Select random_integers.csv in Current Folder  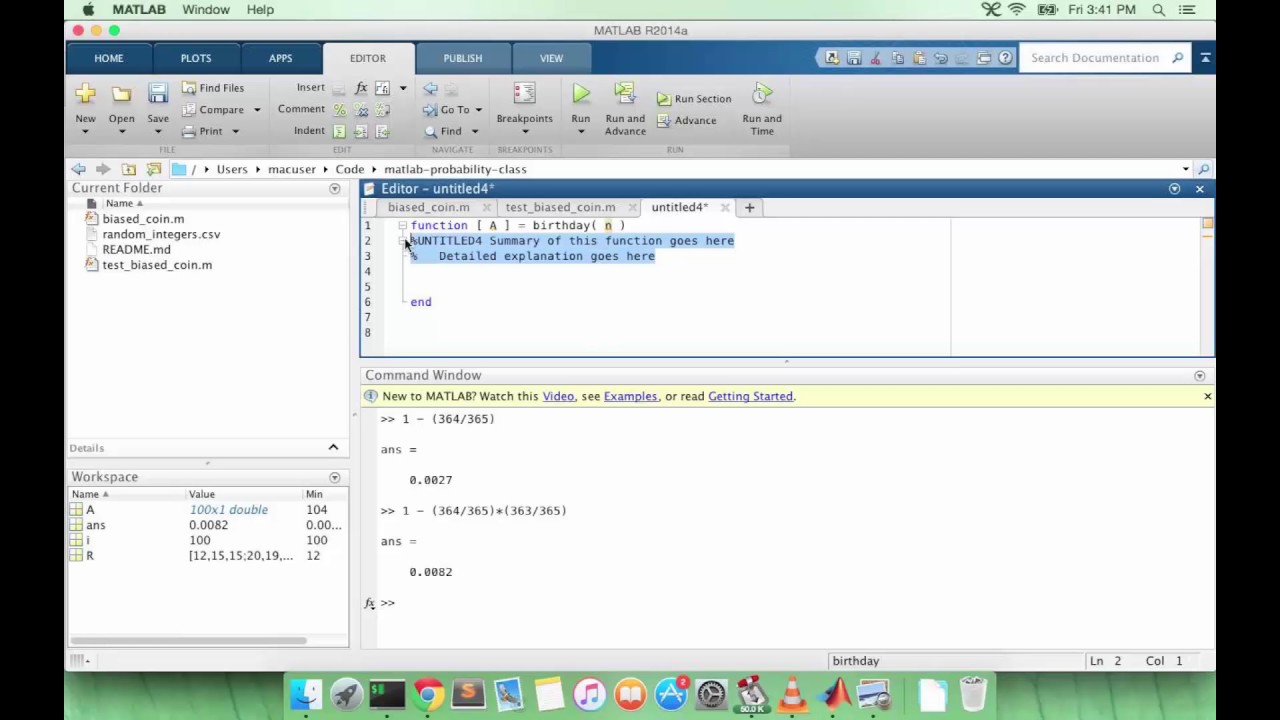[161, 234]
